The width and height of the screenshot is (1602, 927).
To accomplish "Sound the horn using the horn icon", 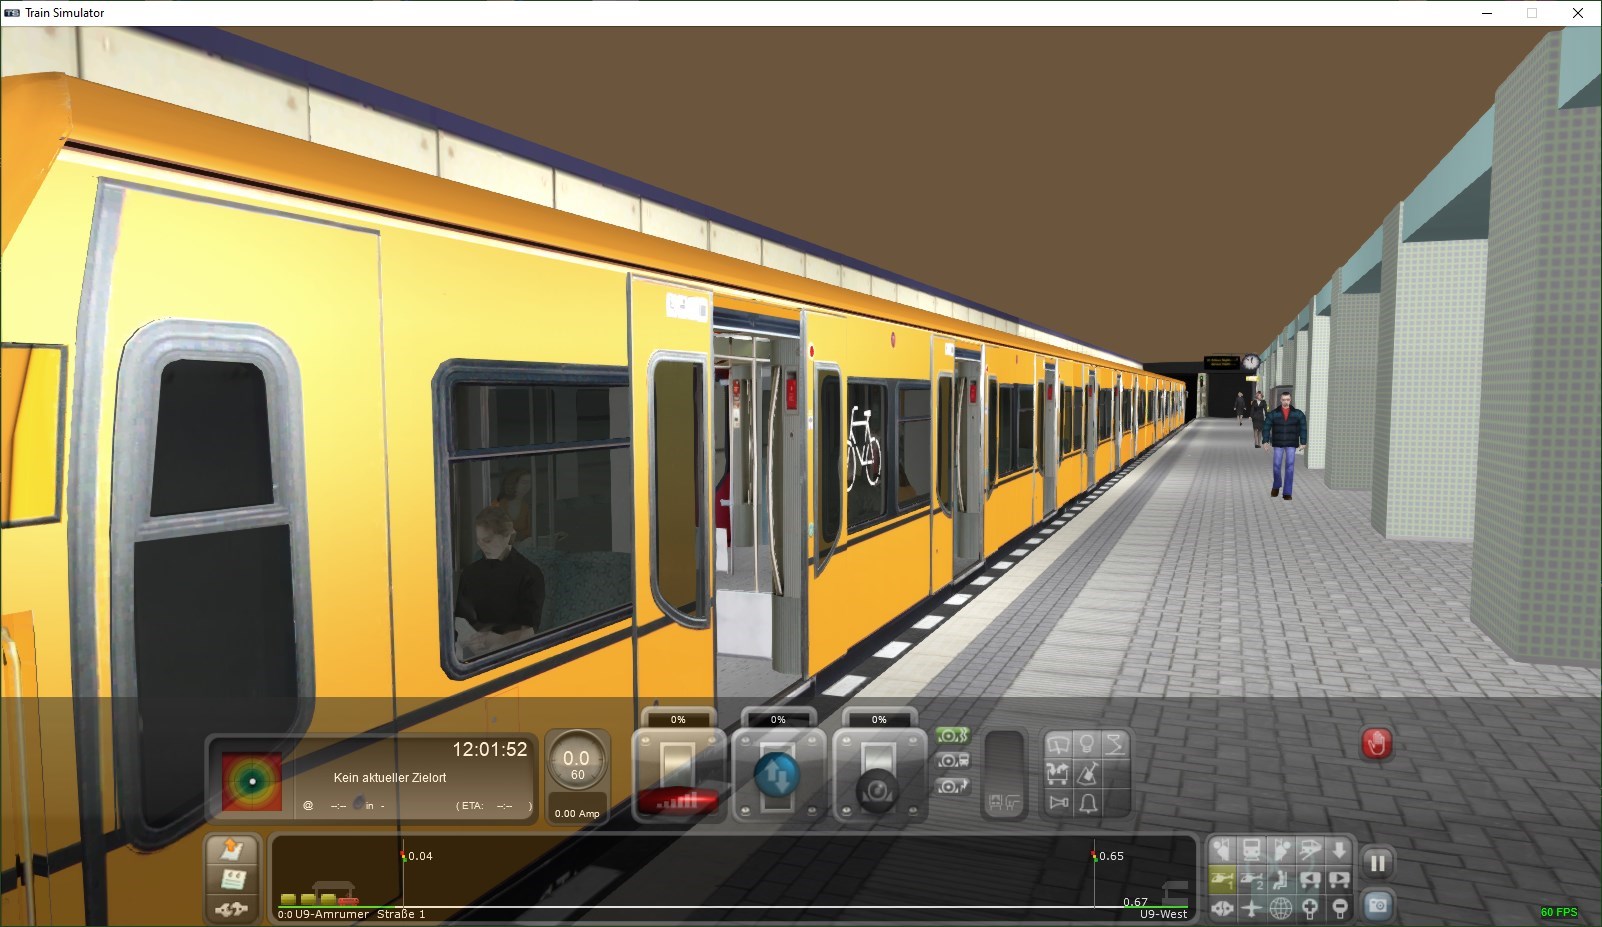I will point(1058,802).
